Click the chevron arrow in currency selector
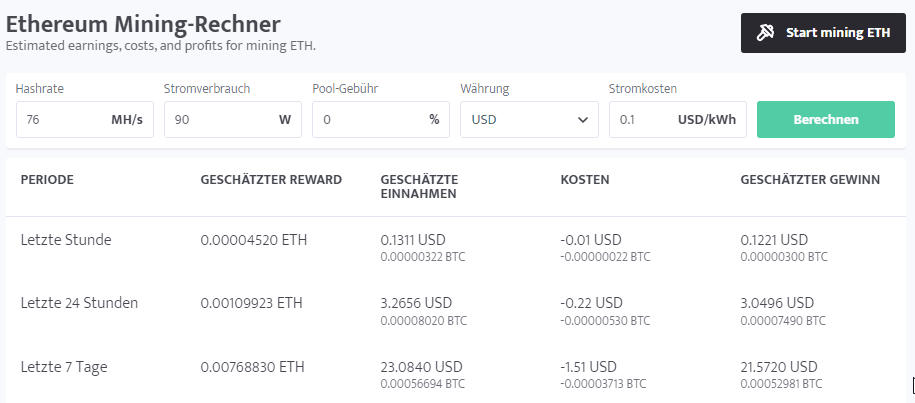Viewport: 915px width, 403px height. point(582,120)
